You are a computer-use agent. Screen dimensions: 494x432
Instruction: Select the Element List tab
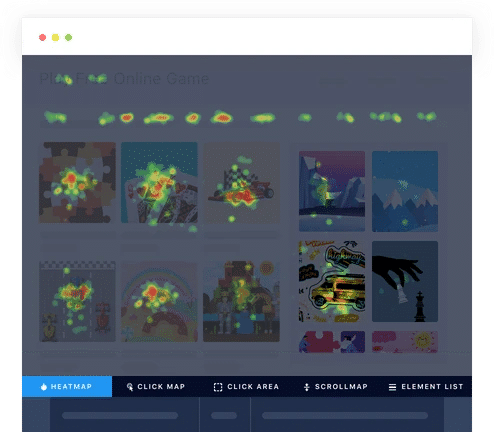coord(426,387)
